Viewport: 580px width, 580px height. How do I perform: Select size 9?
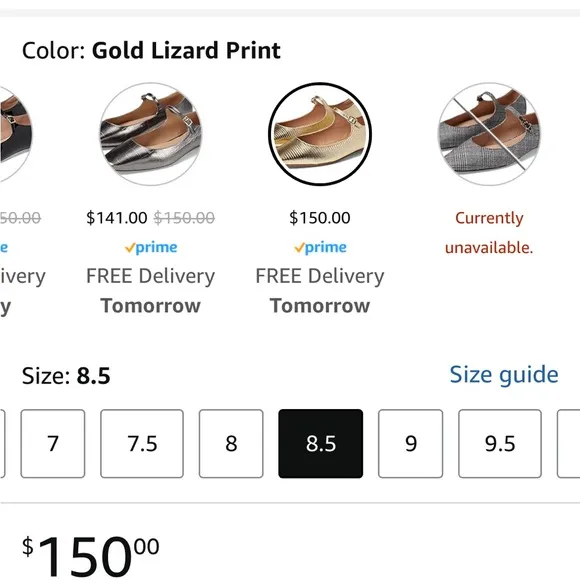tap(411, 444)
